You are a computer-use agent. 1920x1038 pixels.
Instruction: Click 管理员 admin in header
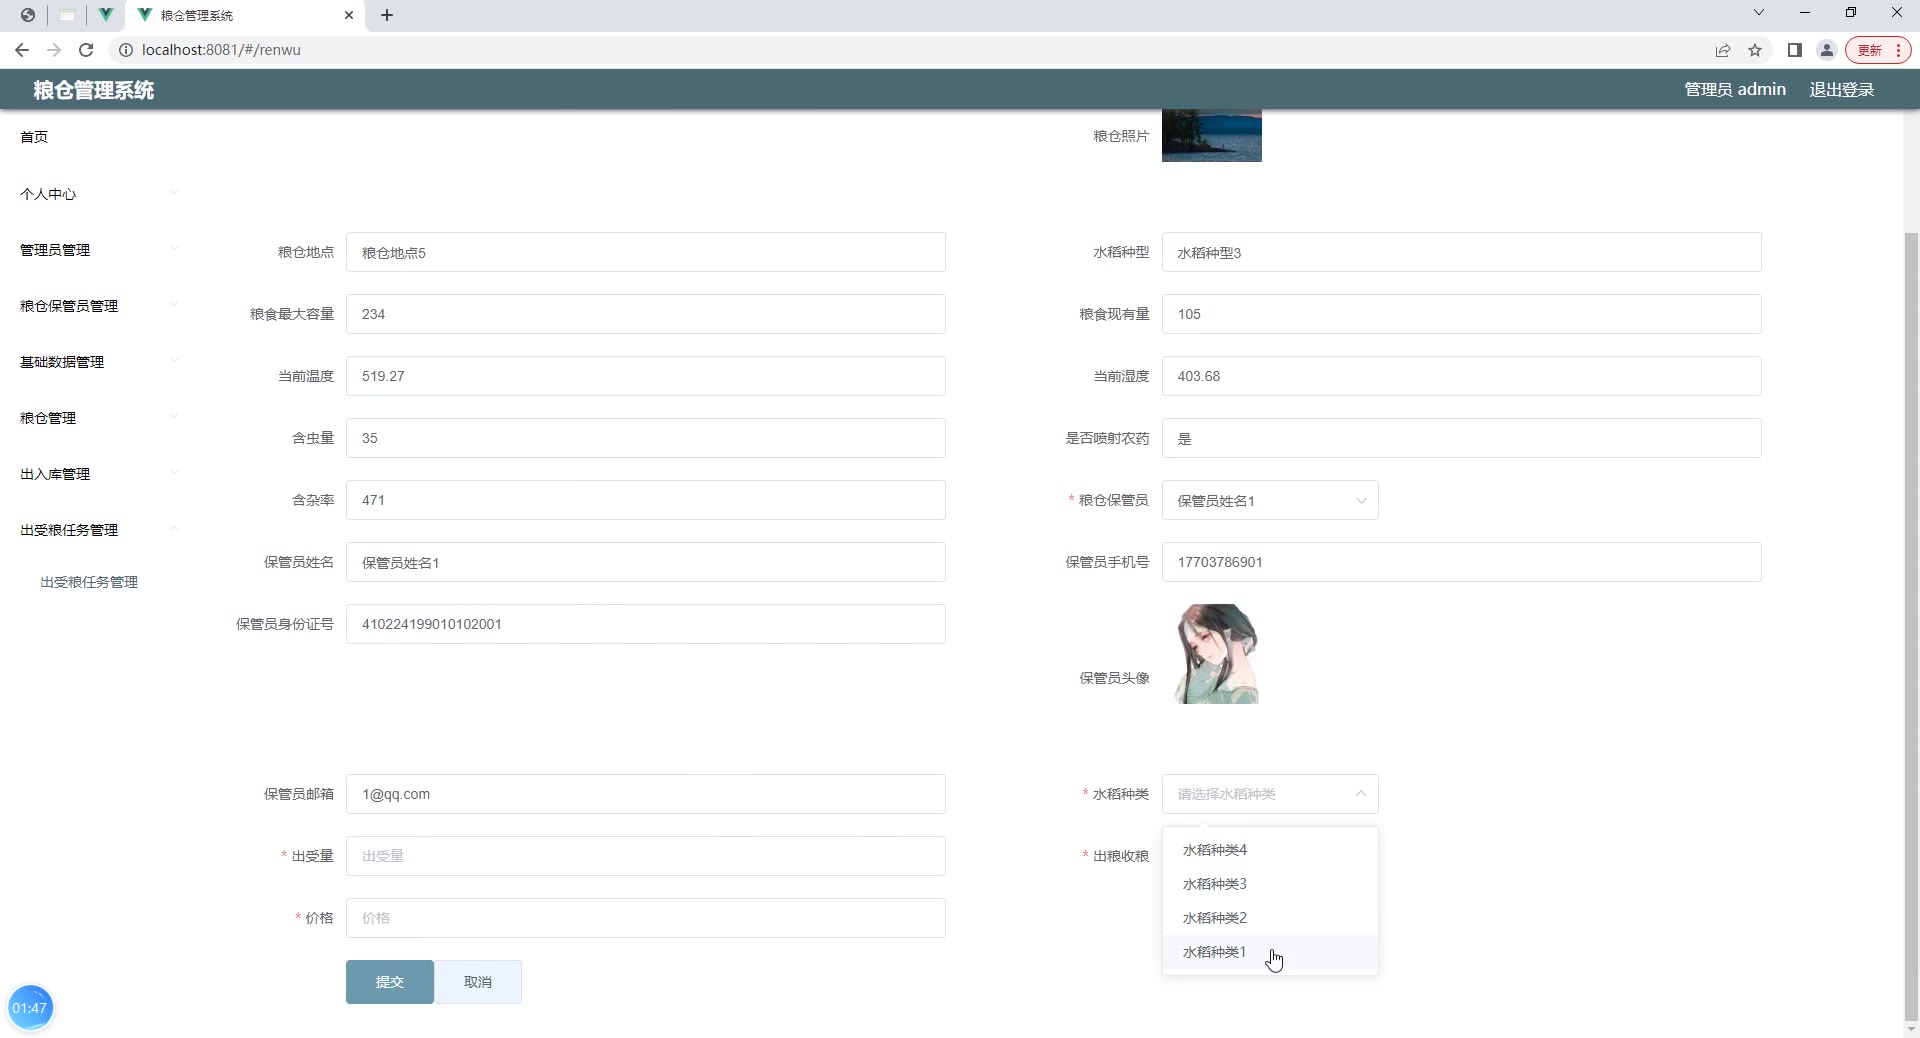coord(1735,90)
